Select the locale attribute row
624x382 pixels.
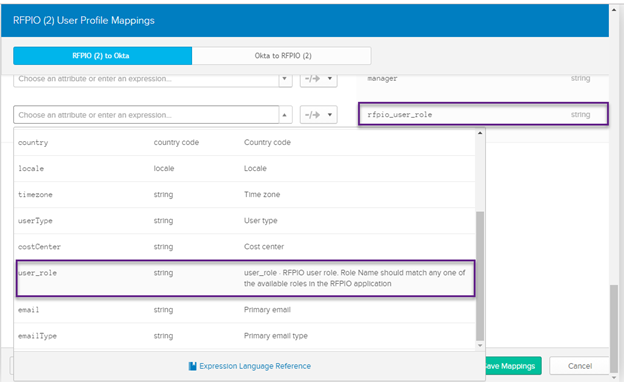point(245,168)
